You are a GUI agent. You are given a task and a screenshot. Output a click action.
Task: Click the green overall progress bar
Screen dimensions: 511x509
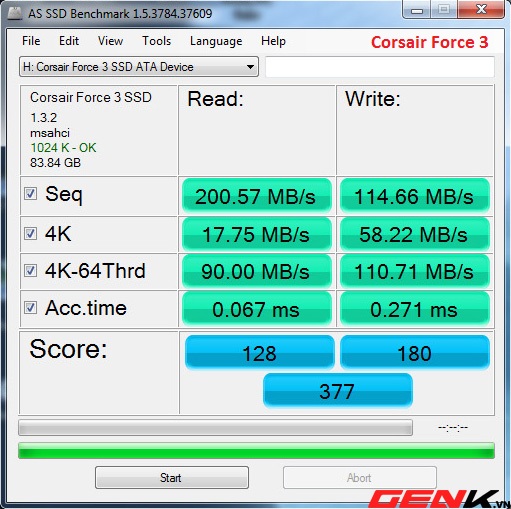[x=256, y=451]
